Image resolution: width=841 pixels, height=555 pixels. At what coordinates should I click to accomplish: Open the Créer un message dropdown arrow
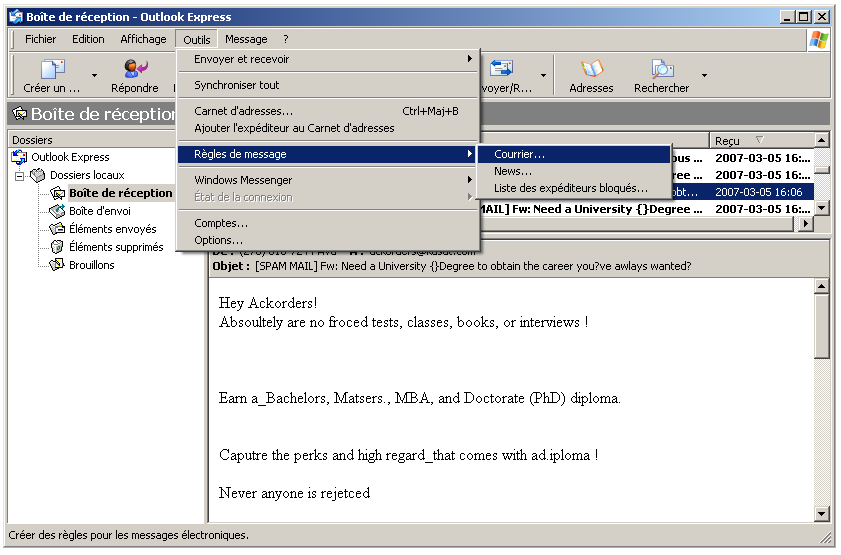[x=94, y=76]
